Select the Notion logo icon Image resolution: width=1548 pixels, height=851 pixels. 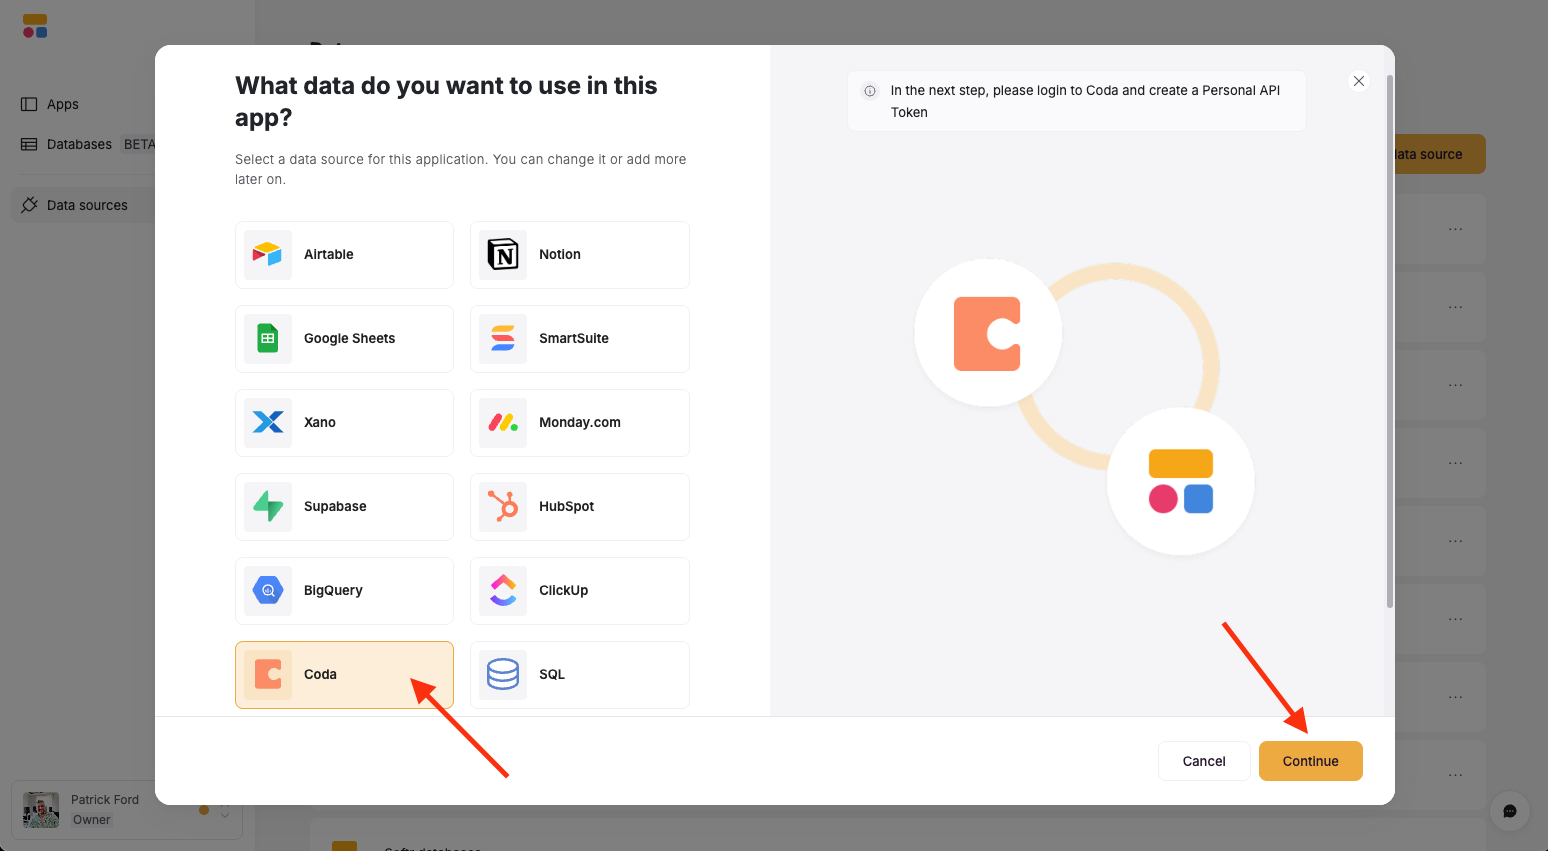[x=503, y=254]
